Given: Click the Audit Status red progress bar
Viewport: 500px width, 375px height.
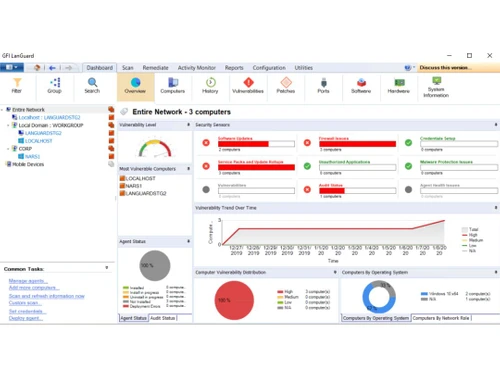Looking at the screenshot, I should tap(332, 191).
